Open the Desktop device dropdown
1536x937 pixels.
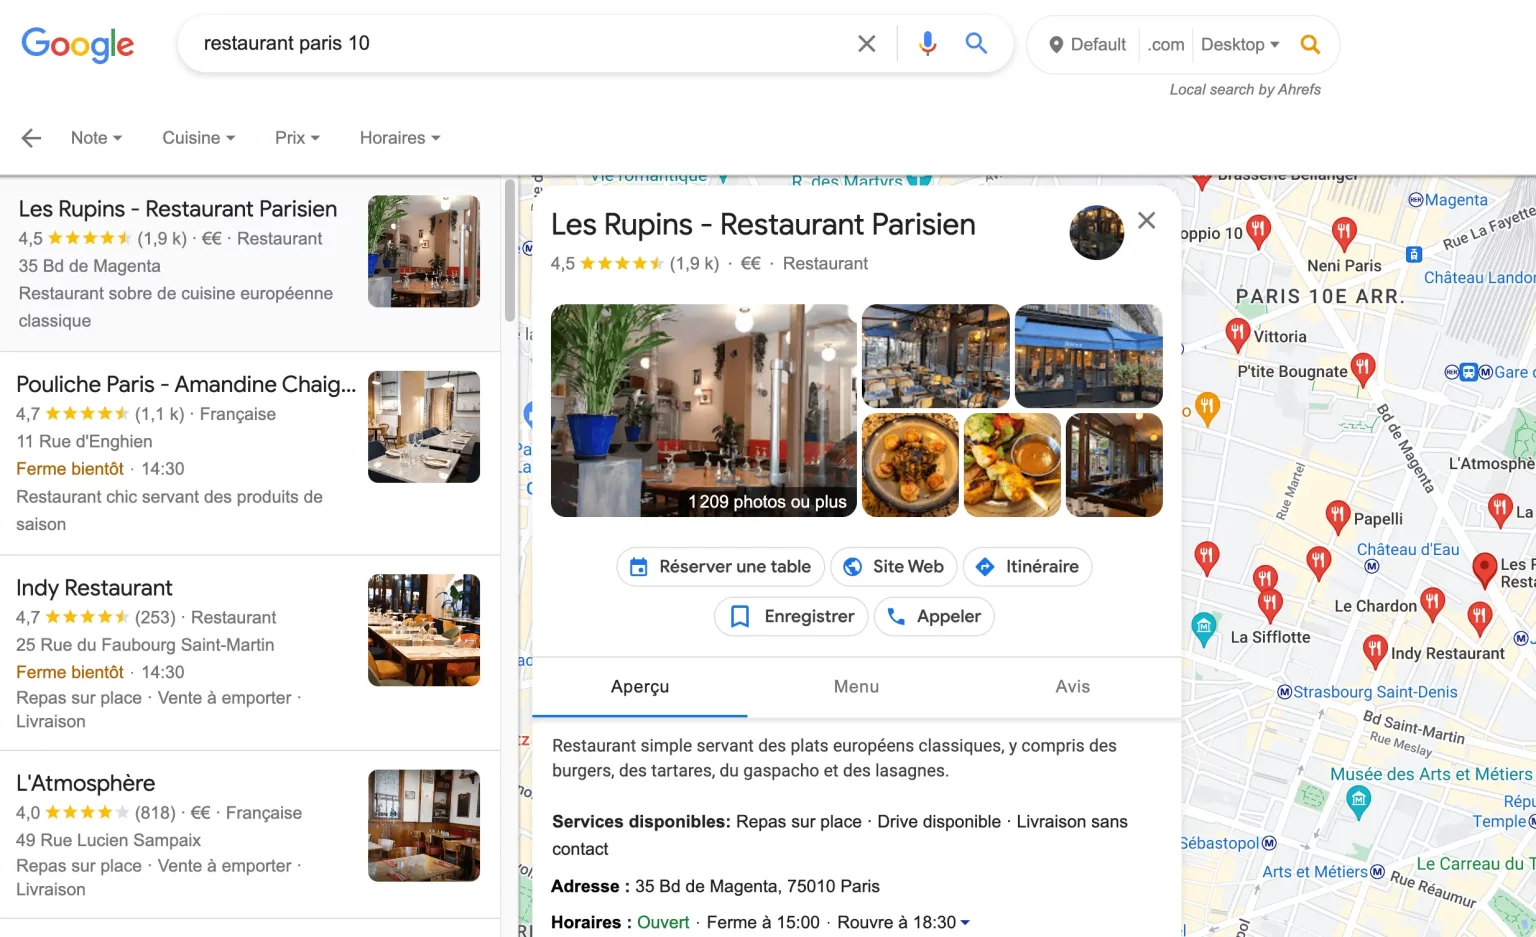point(1240,45)
